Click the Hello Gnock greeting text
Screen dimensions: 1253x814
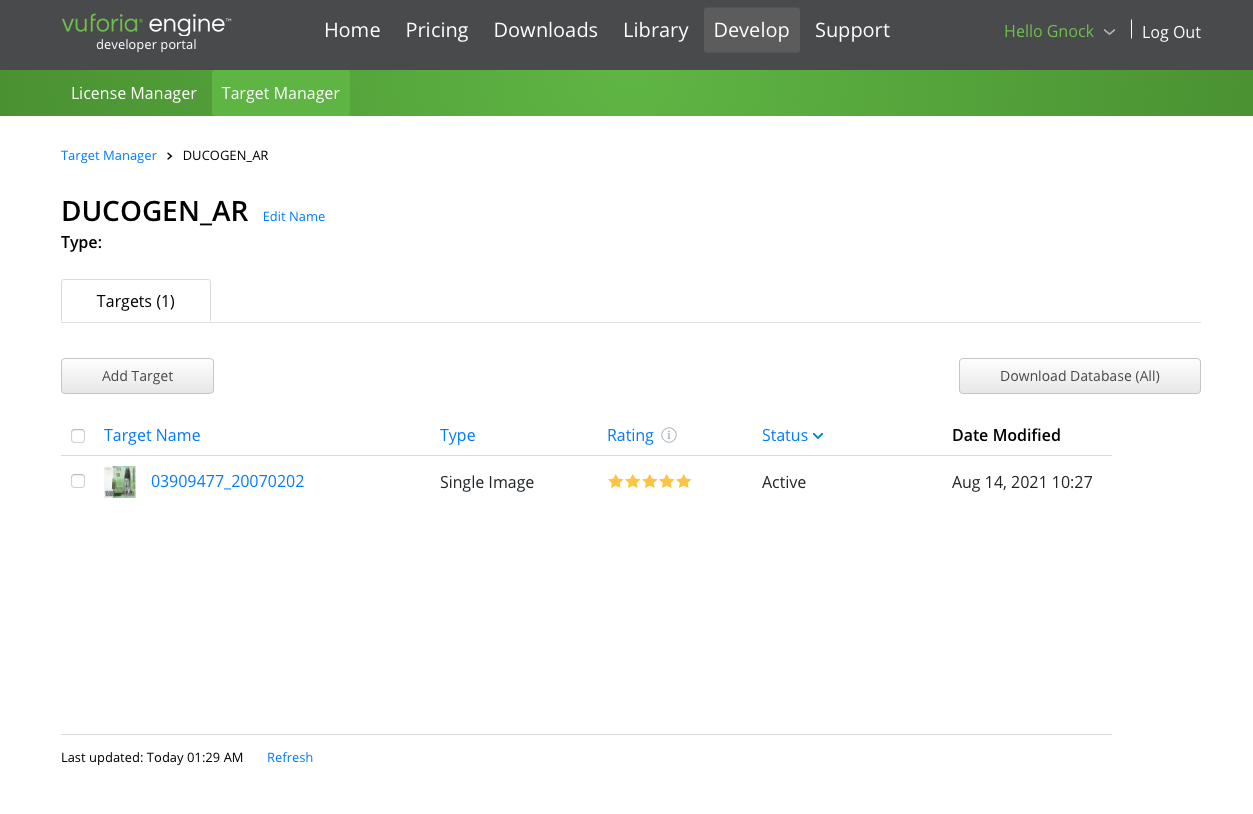pos(1049,31)
